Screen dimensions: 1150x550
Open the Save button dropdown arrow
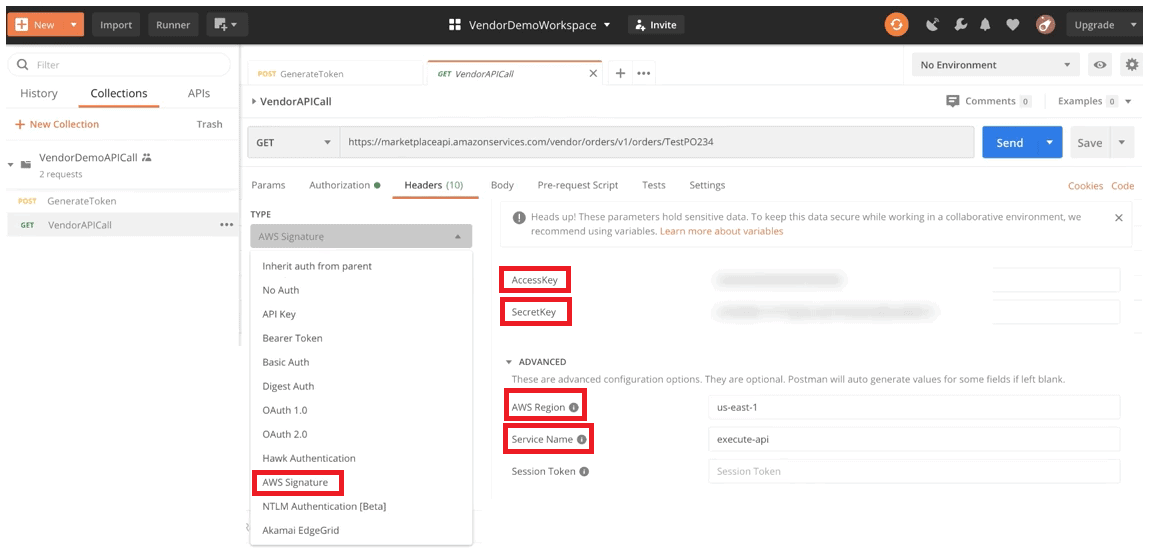[x=1121, y=142]
